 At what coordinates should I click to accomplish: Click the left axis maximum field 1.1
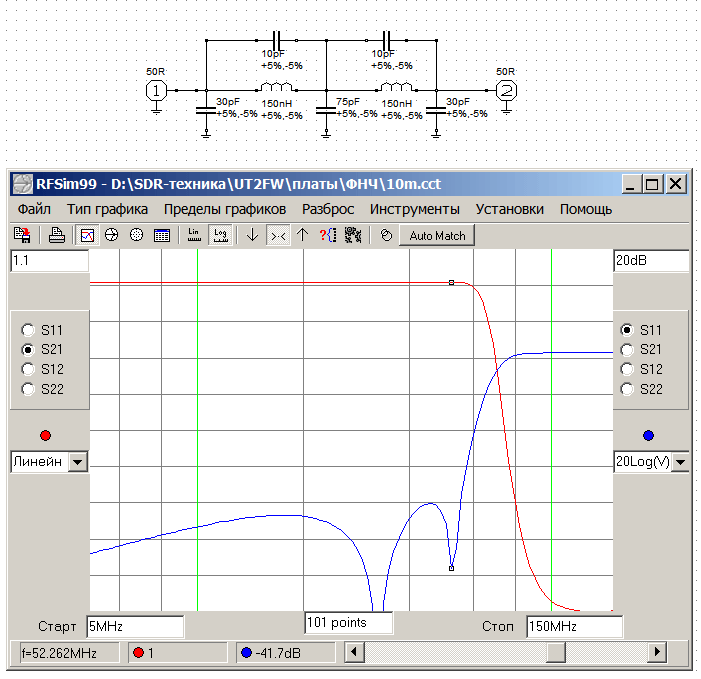pyautogui.click(x=50, y=261)
